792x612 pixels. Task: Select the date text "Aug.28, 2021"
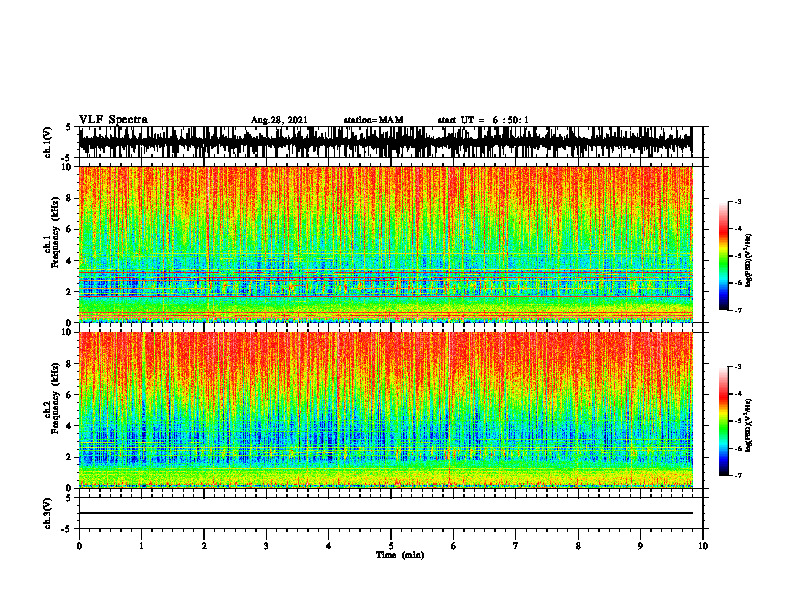(x=279, y=120)
